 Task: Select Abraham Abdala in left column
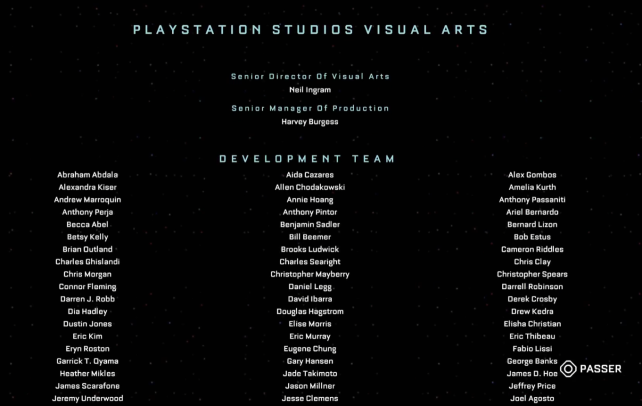coord(87,175)
